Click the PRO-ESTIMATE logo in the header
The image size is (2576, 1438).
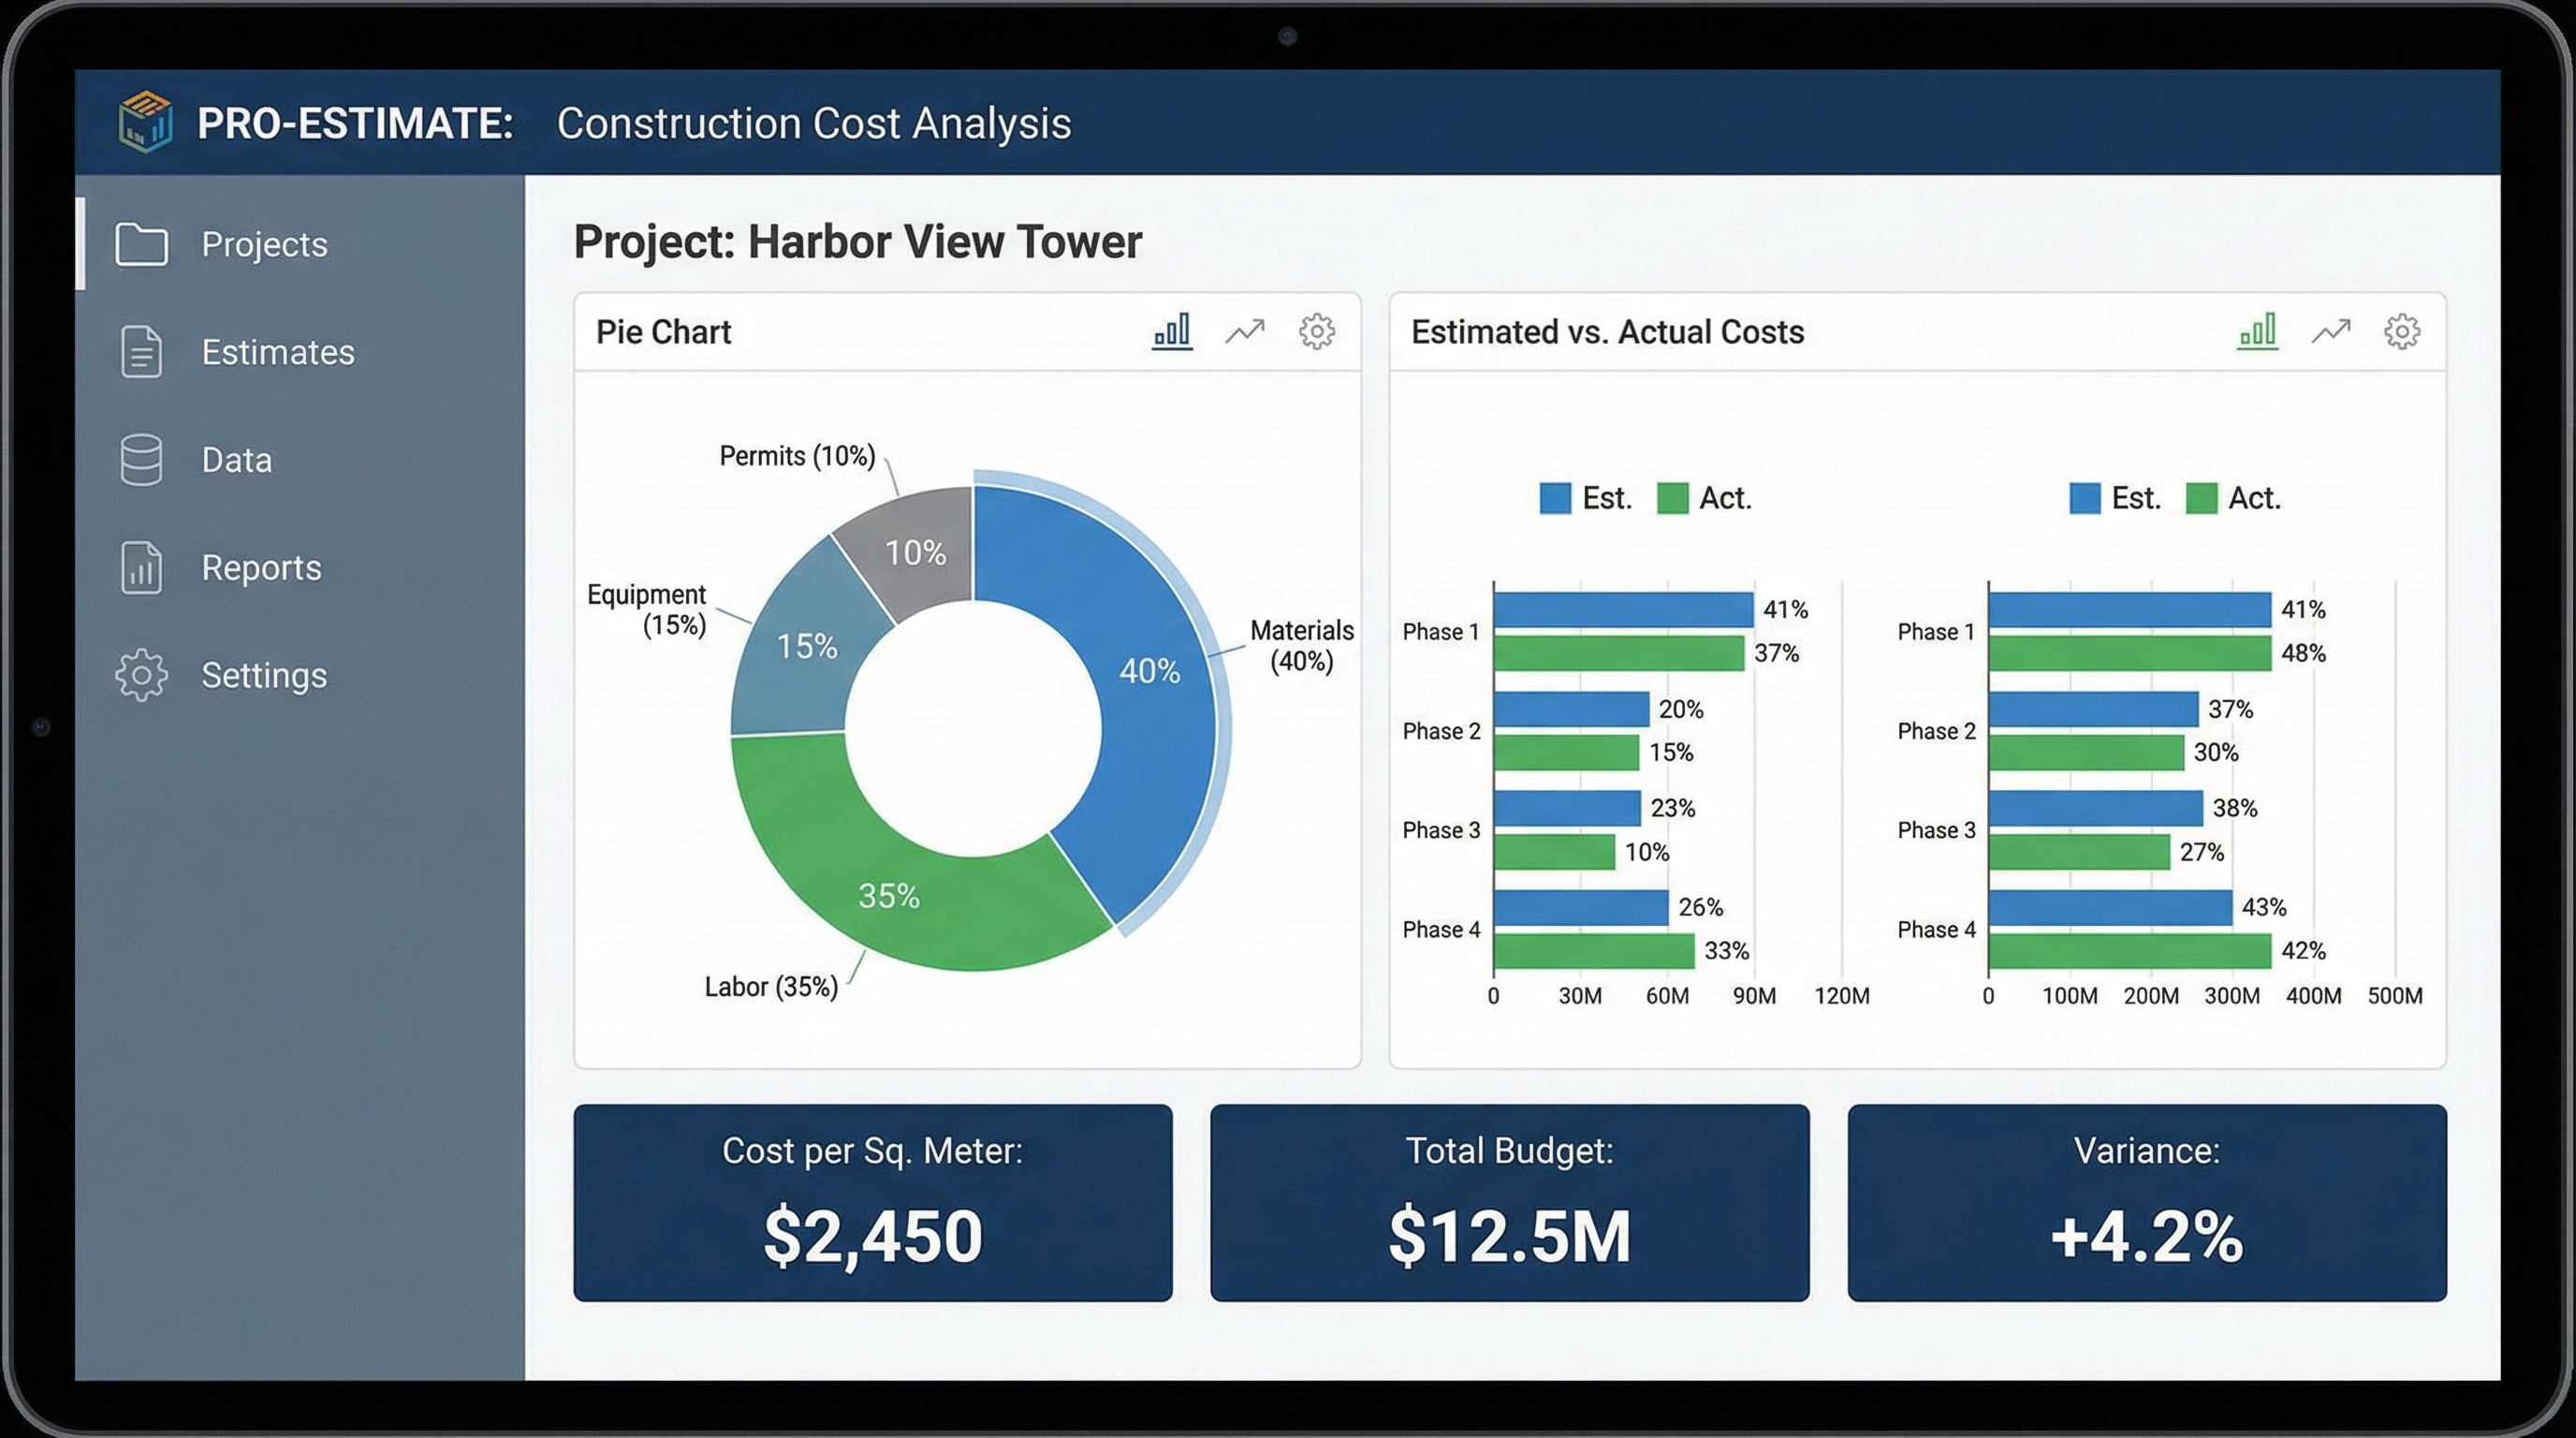146,122
